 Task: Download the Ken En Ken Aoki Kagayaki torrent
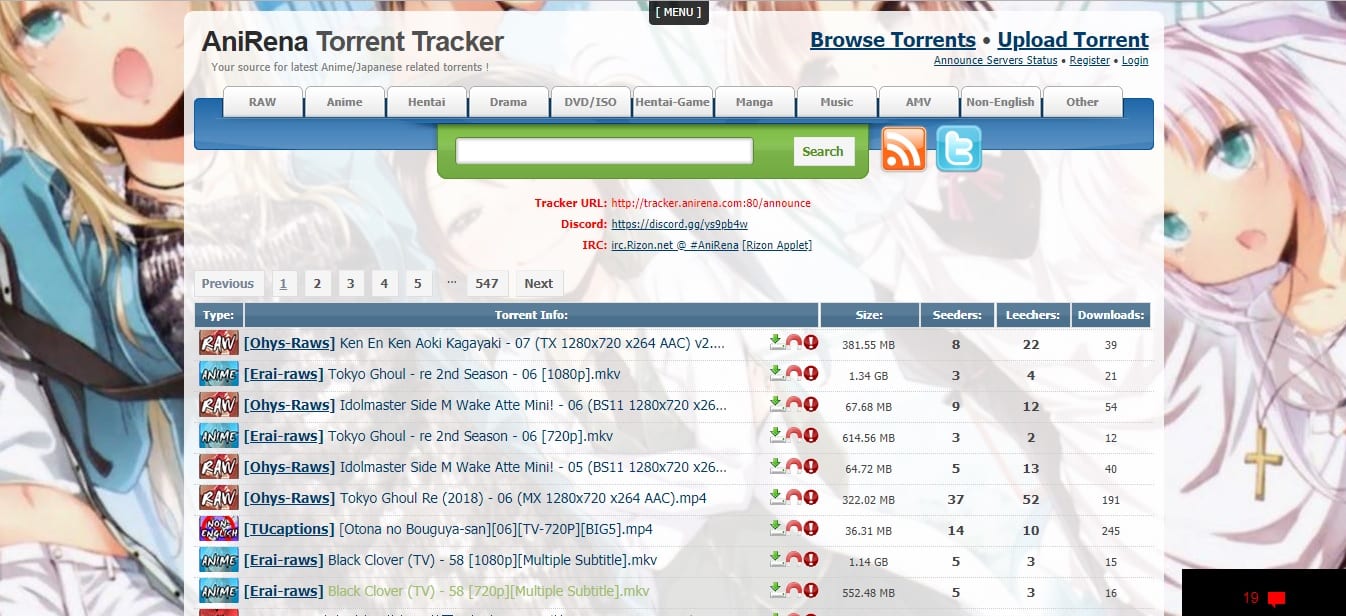click(x=776, y=343)
